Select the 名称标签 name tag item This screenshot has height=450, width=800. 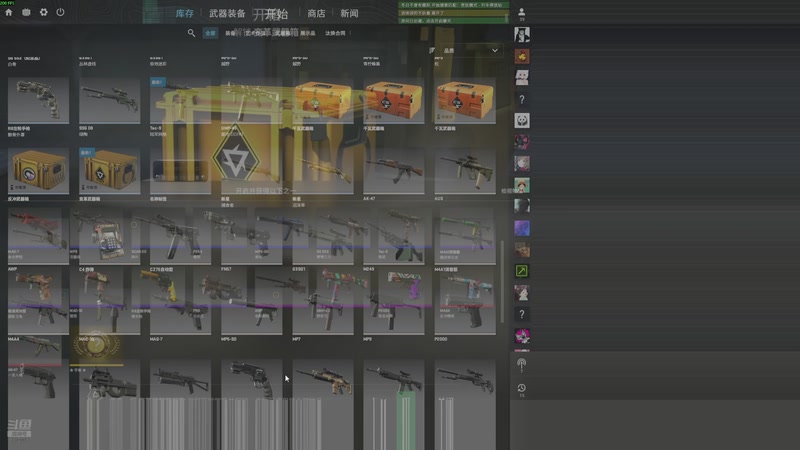[181, 171]
